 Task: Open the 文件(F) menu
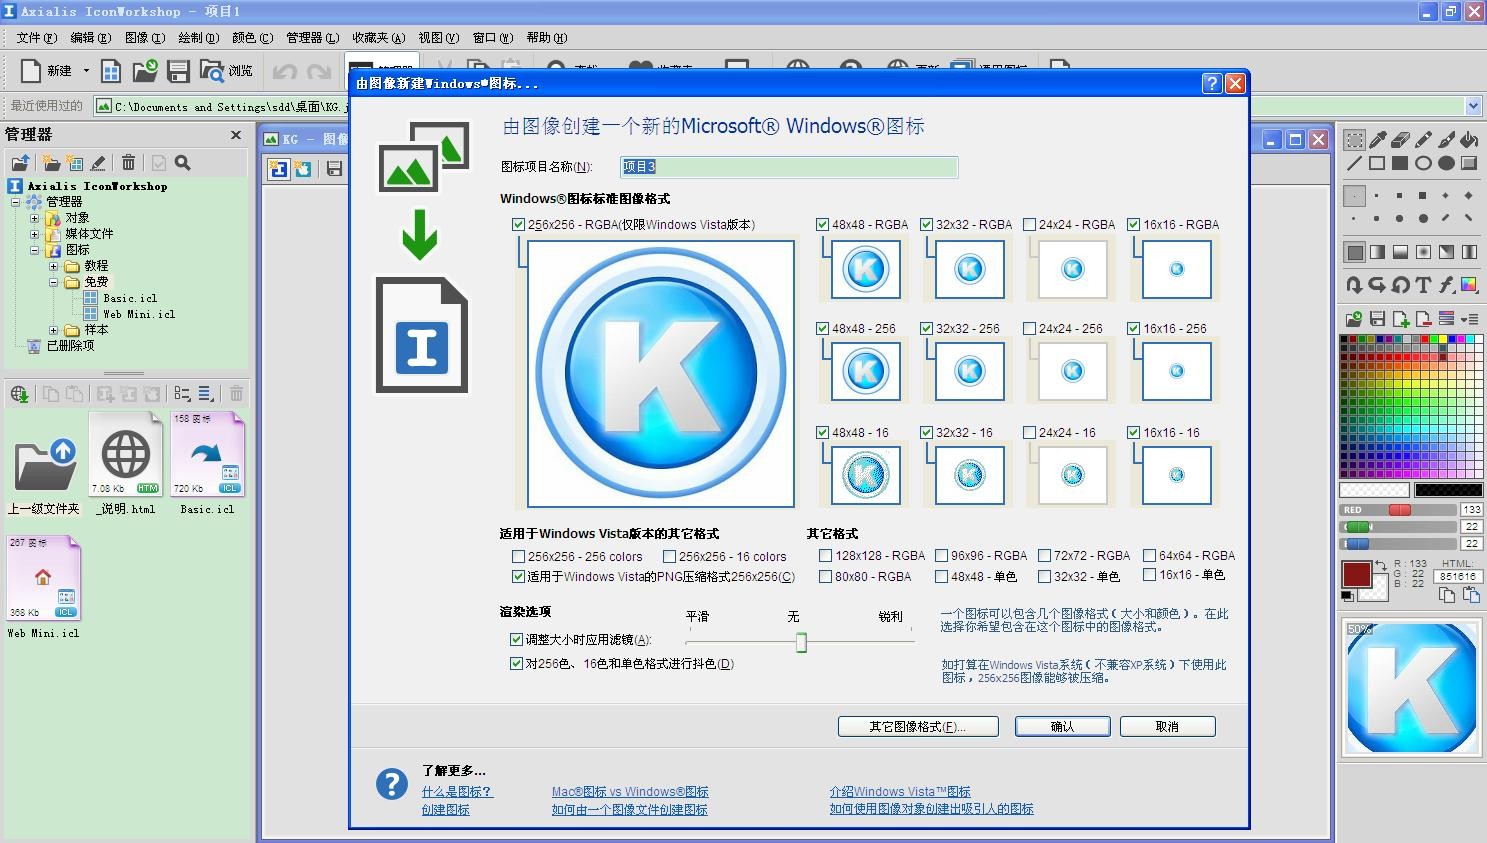click(x=37, y=38)
